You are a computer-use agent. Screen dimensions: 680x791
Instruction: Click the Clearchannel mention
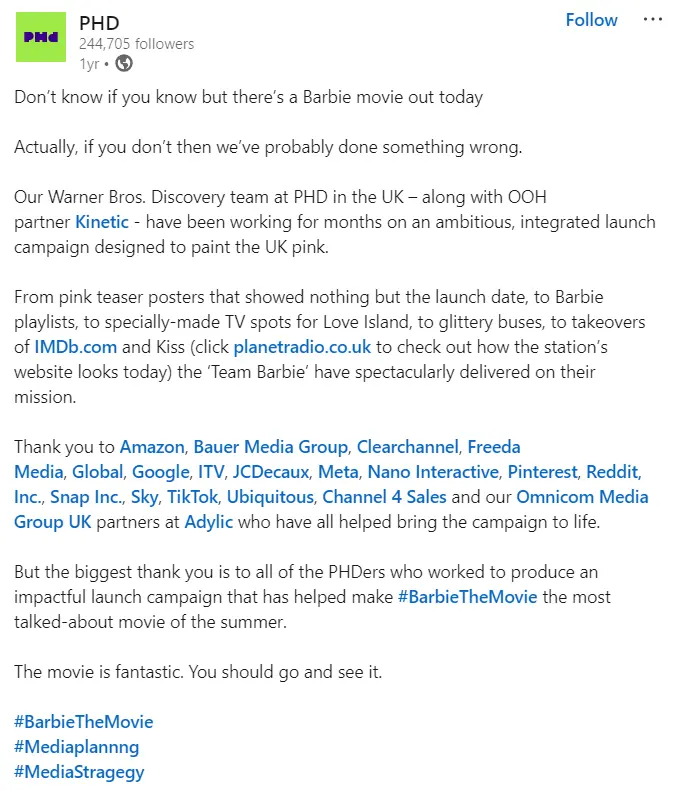407,446
